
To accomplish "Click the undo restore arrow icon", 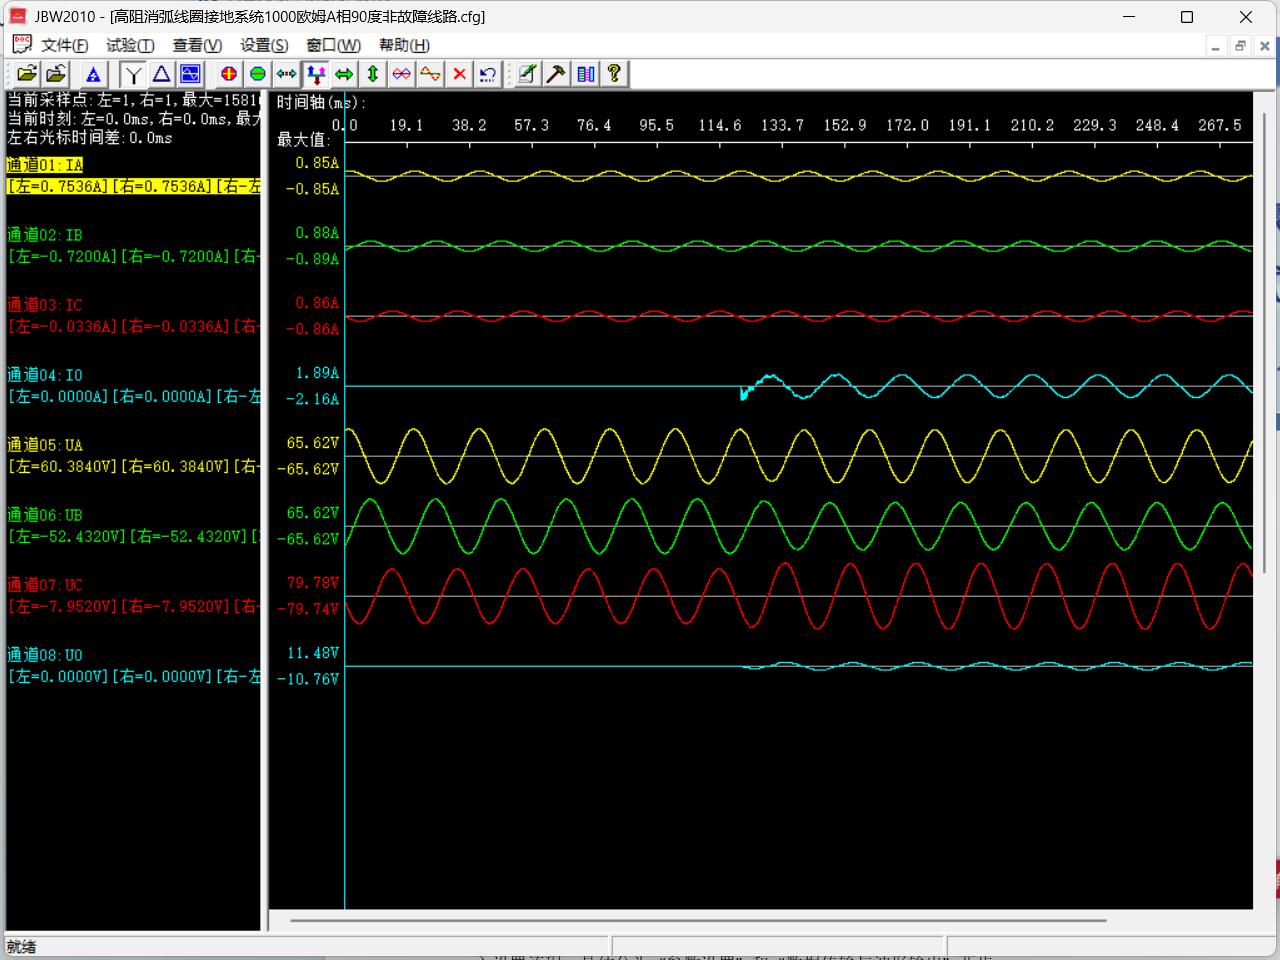I will coord(488,74).
